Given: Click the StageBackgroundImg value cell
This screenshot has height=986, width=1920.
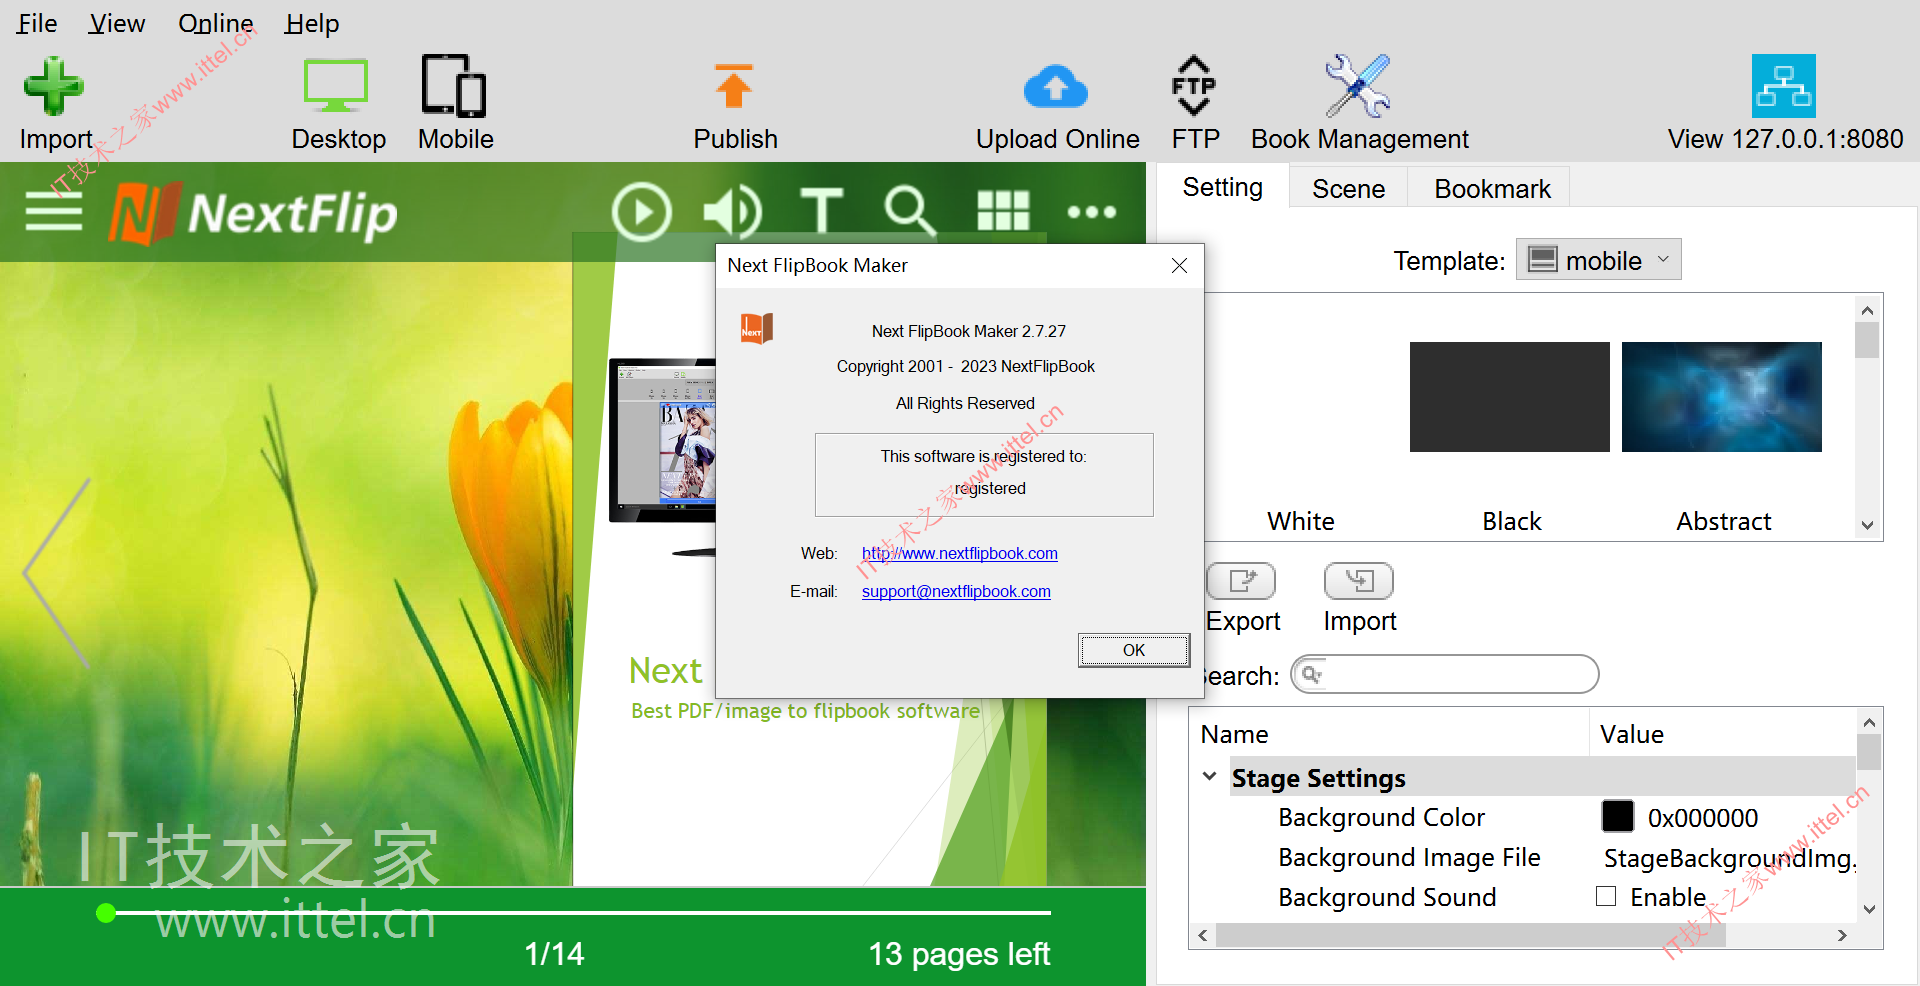Looking at the screenshot, I should click(1728, 858).
